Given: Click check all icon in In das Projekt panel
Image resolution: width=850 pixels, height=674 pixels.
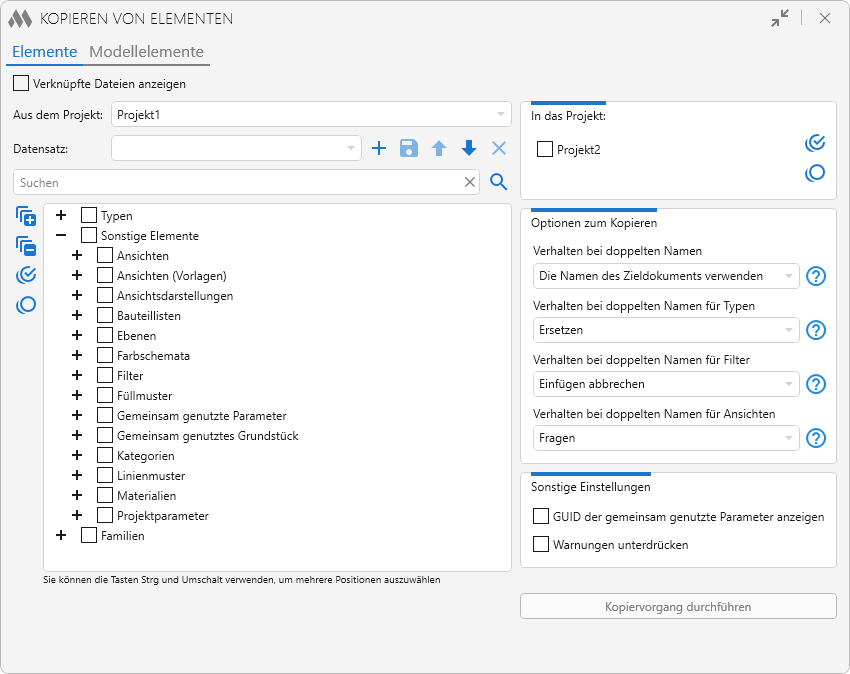Looking at the screenshot, I should [x=815, y=143].
